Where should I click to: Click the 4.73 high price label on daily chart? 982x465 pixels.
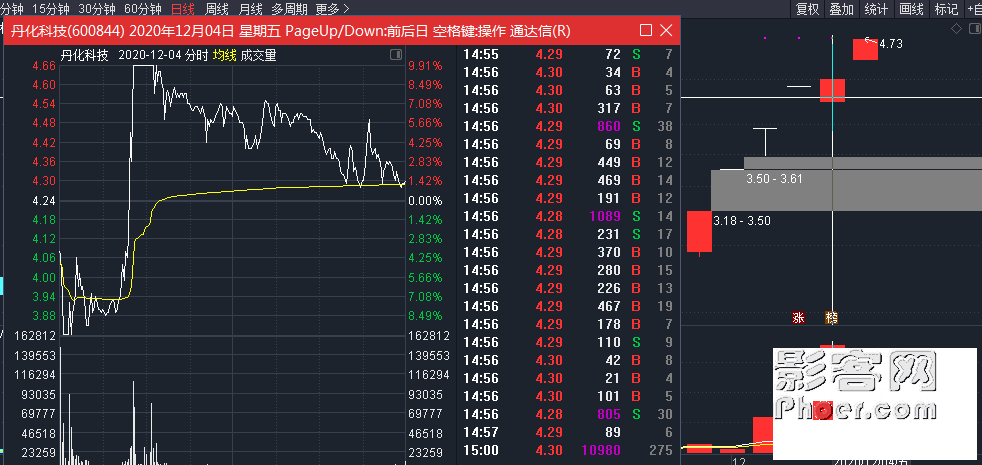891,44
